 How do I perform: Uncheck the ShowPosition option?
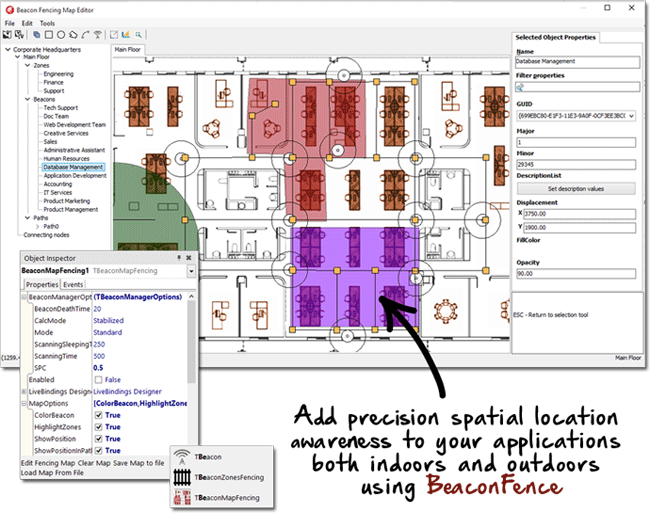click(x=98, y=439)
